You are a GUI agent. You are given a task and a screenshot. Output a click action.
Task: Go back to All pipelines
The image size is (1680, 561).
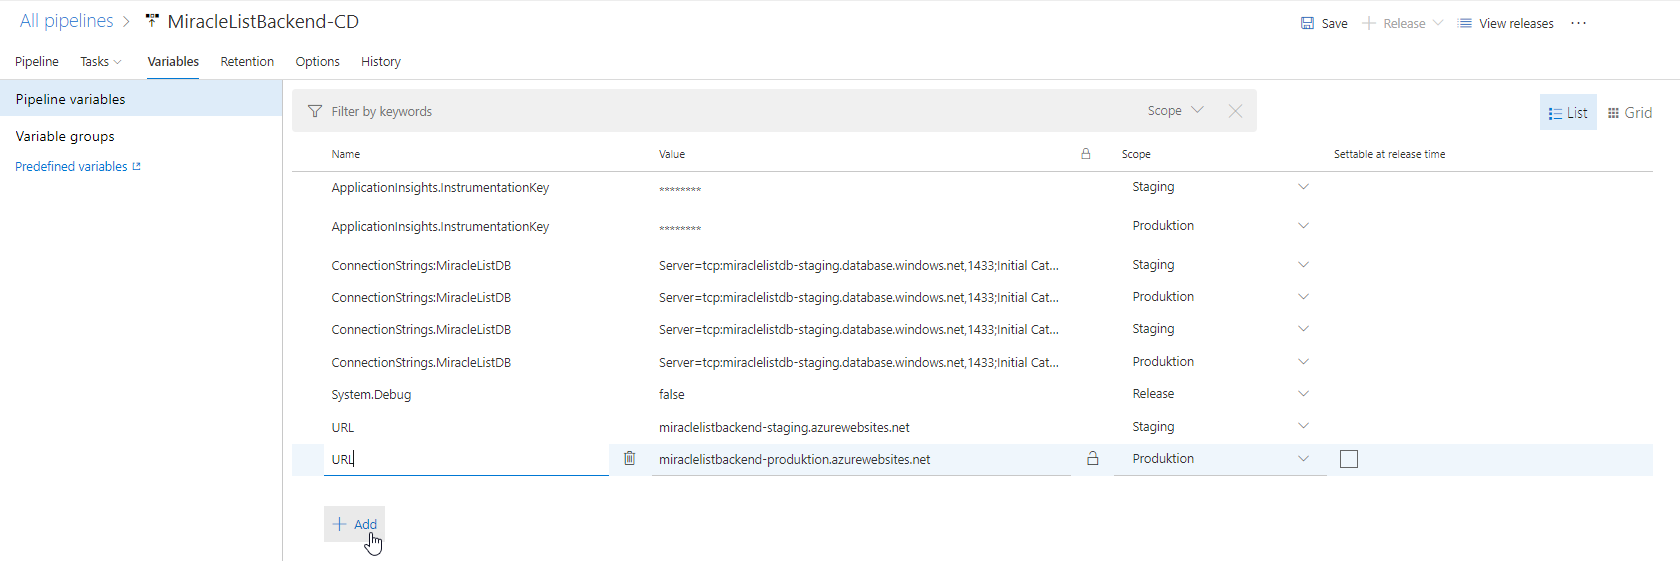(66, 21)
